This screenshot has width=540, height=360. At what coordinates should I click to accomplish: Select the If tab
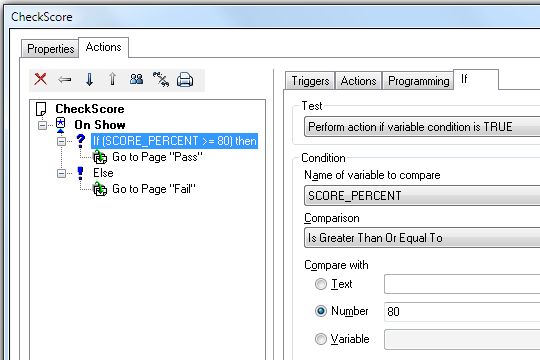click(x=476, y=79)
